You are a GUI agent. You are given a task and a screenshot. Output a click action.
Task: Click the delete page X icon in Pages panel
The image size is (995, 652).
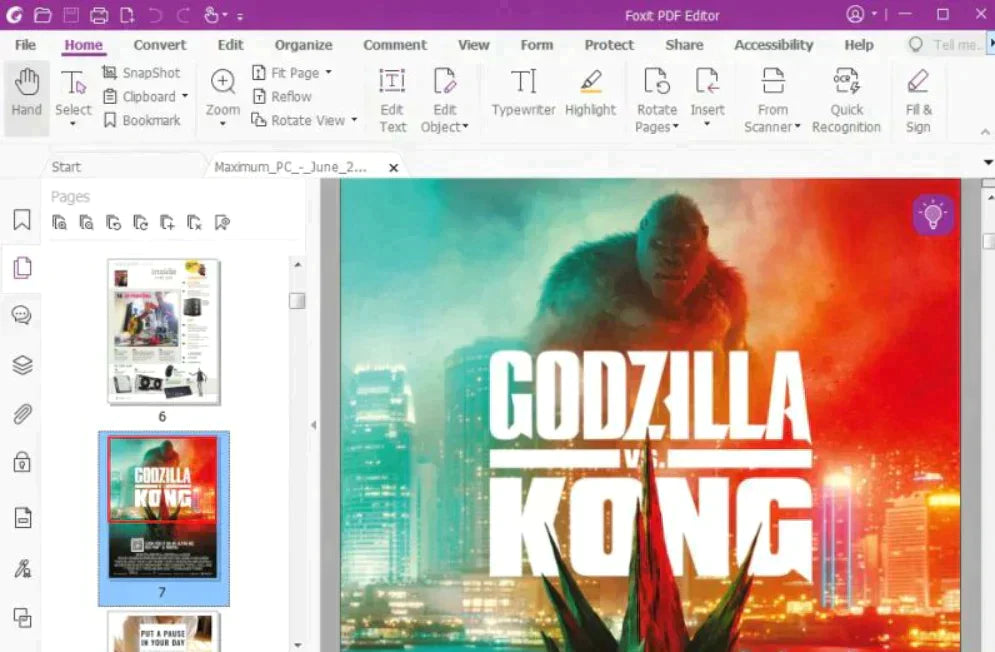pyautogui.click(x=194, y=223)
